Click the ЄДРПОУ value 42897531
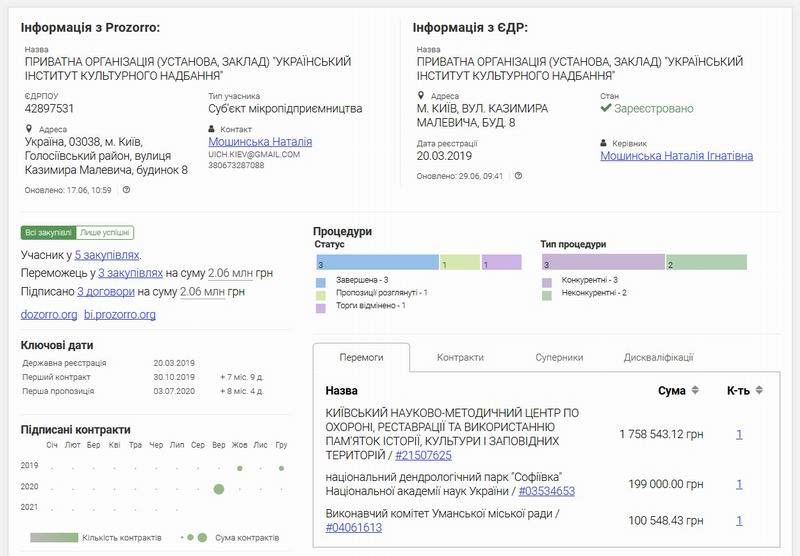The width and height of the screenshot is (800, 556). coord(49,109)
